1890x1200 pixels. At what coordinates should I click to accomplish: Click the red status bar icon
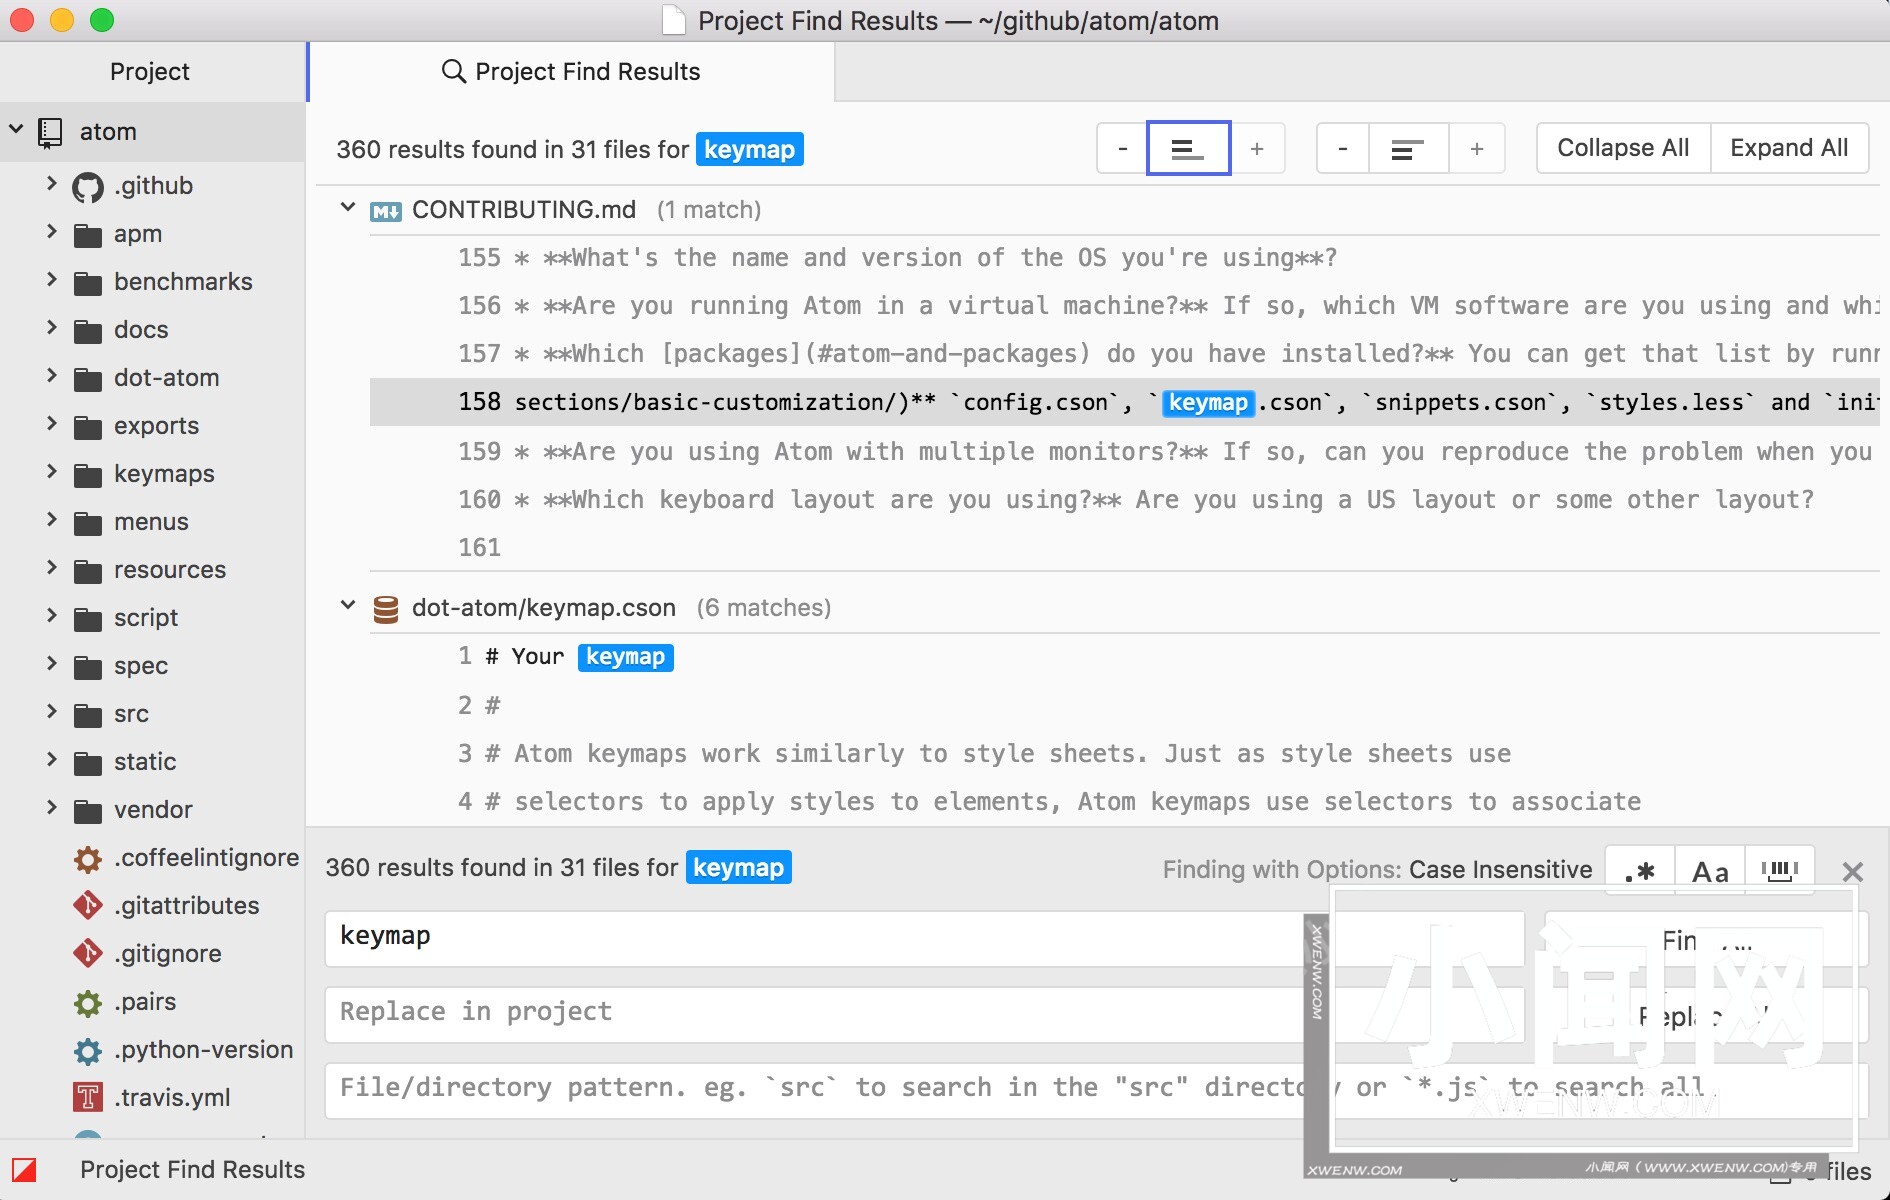(24, 1169)
